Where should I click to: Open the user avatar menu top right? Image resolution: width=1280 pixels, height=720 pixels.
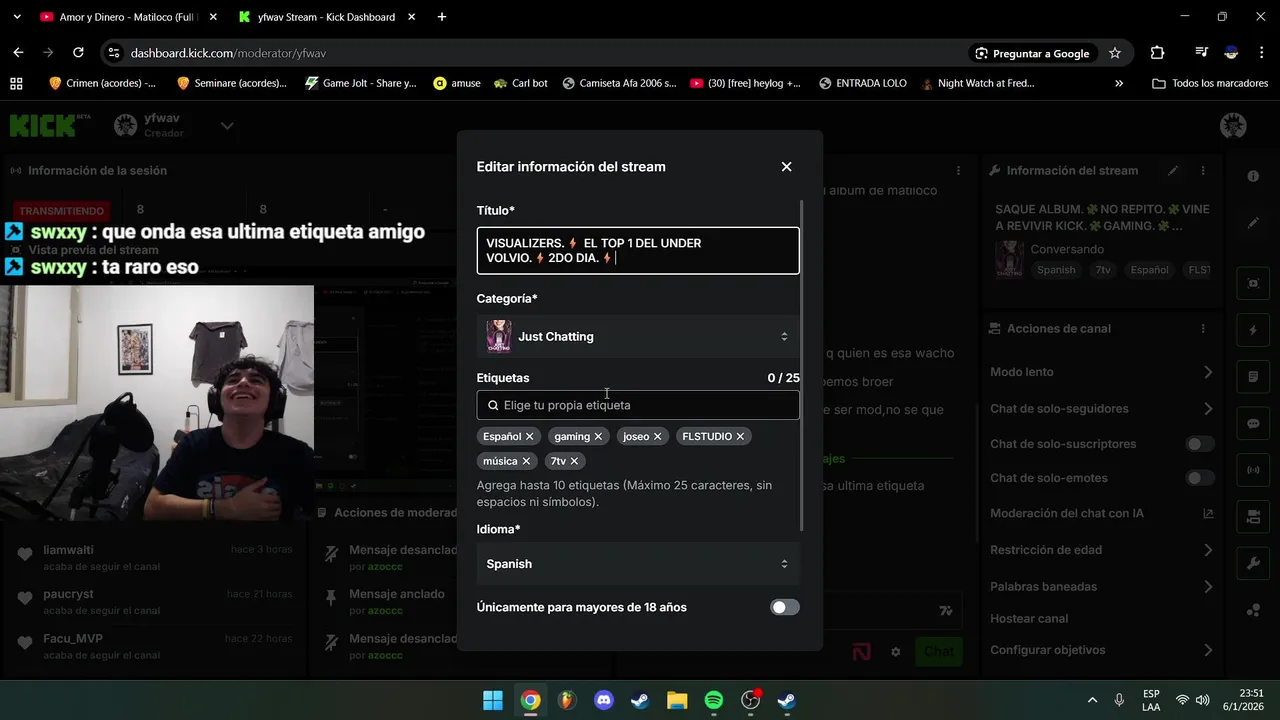tap(1234, 125)
